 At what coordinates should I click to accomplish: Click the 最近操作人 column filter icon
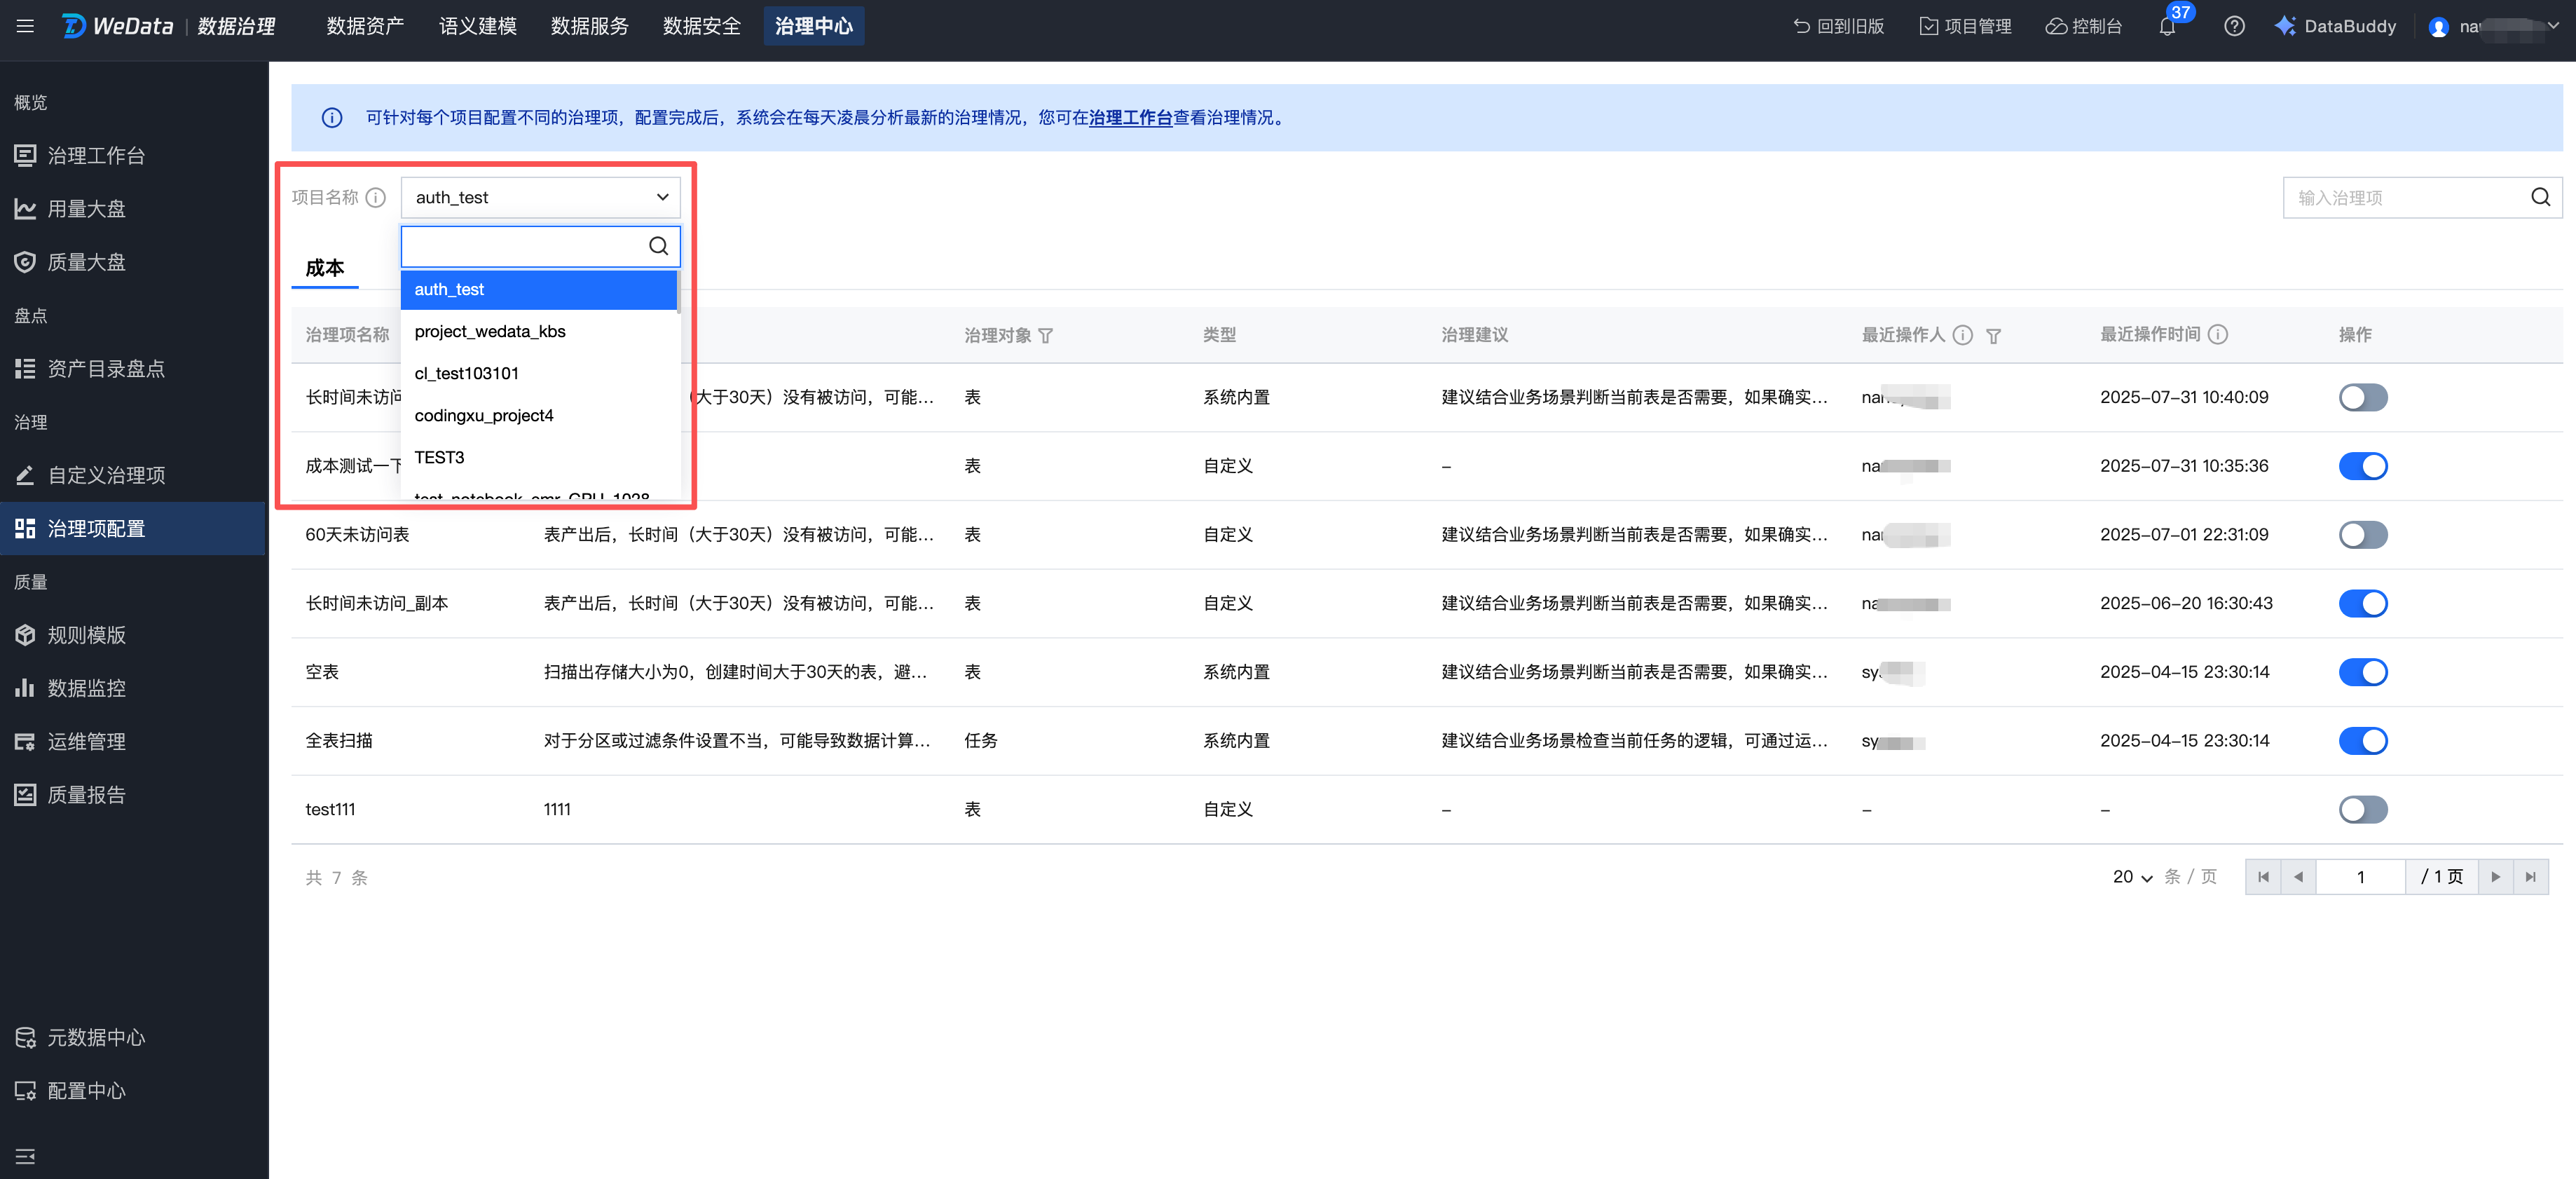coord(1993,336)
